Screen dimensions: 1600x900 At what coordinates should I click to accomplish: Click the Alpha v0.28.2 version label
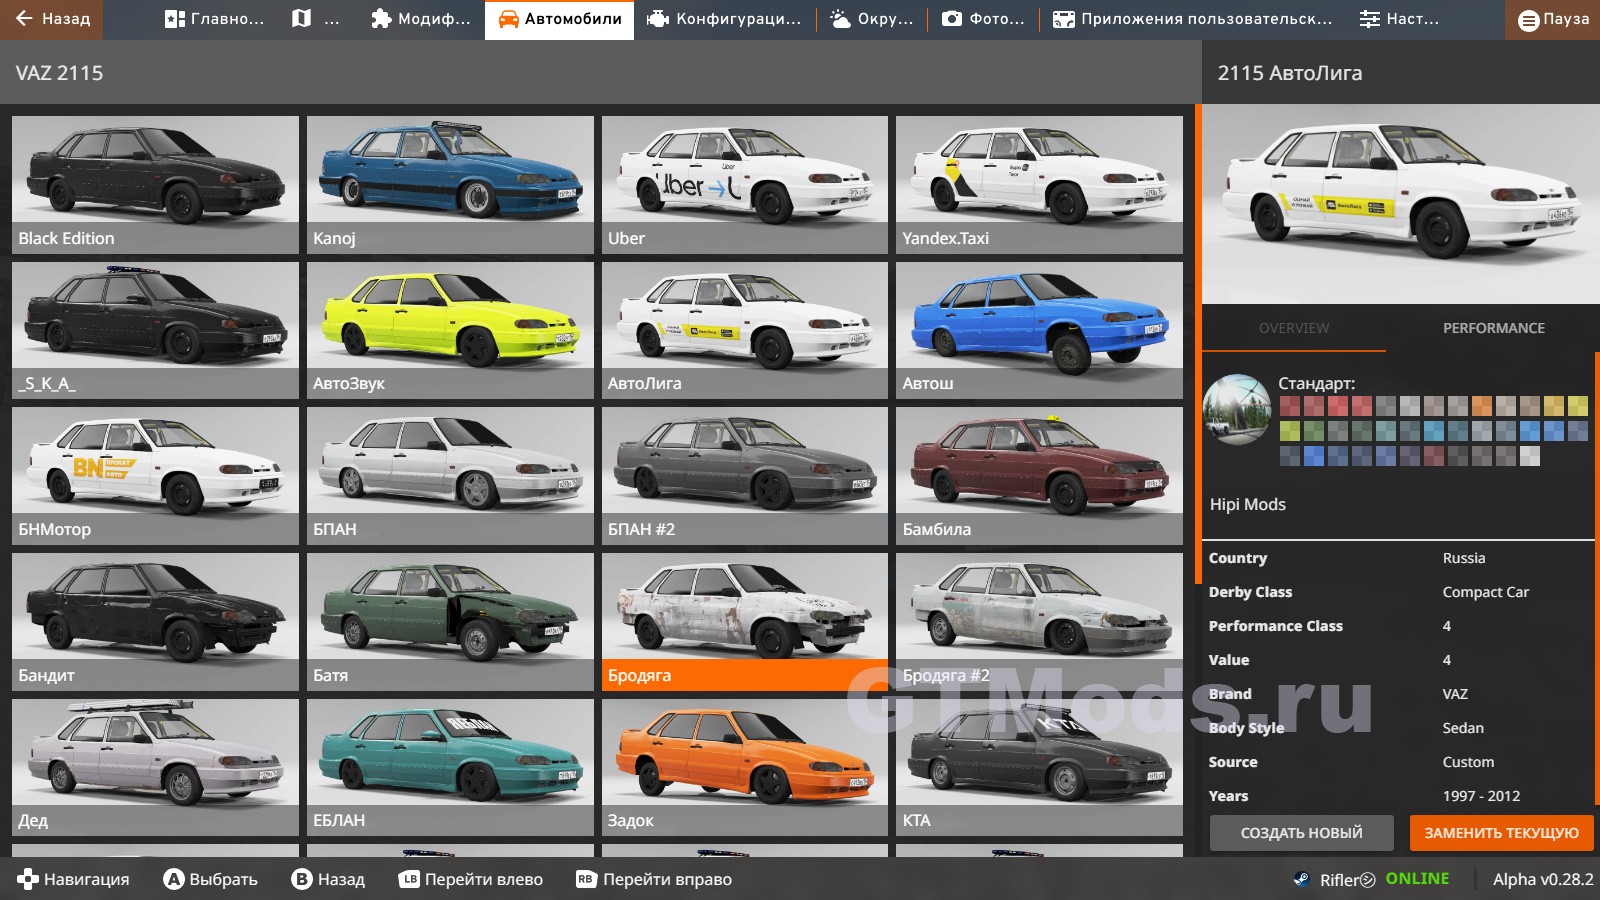1543,879
